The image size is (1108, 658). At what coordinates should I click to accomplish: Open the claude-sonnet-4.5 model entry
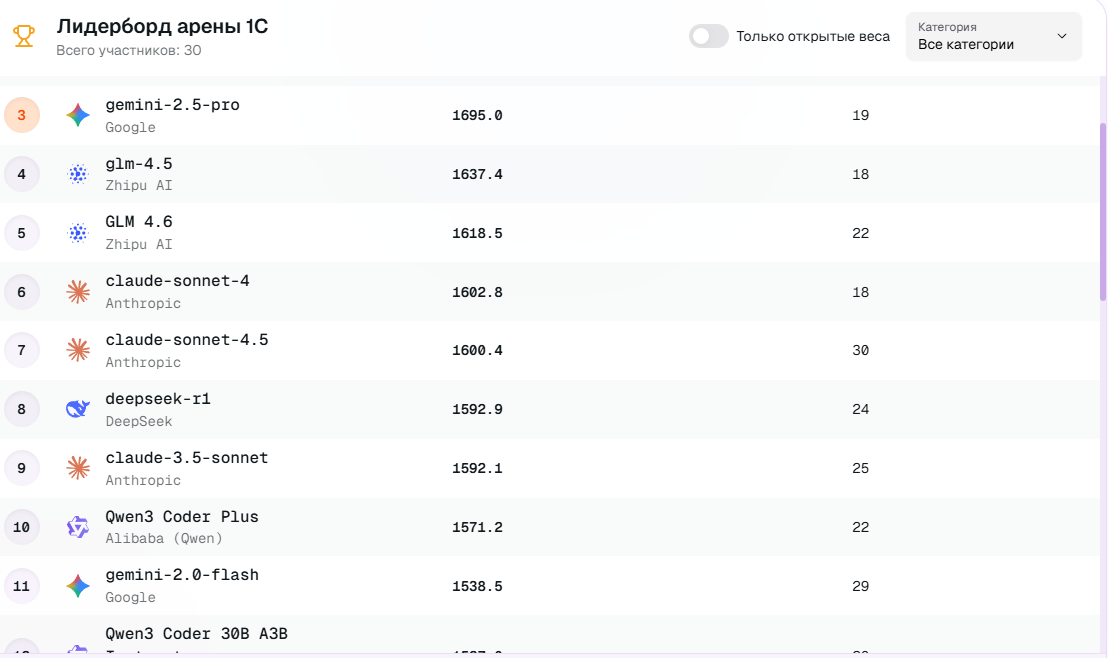[x=186, y=340]
